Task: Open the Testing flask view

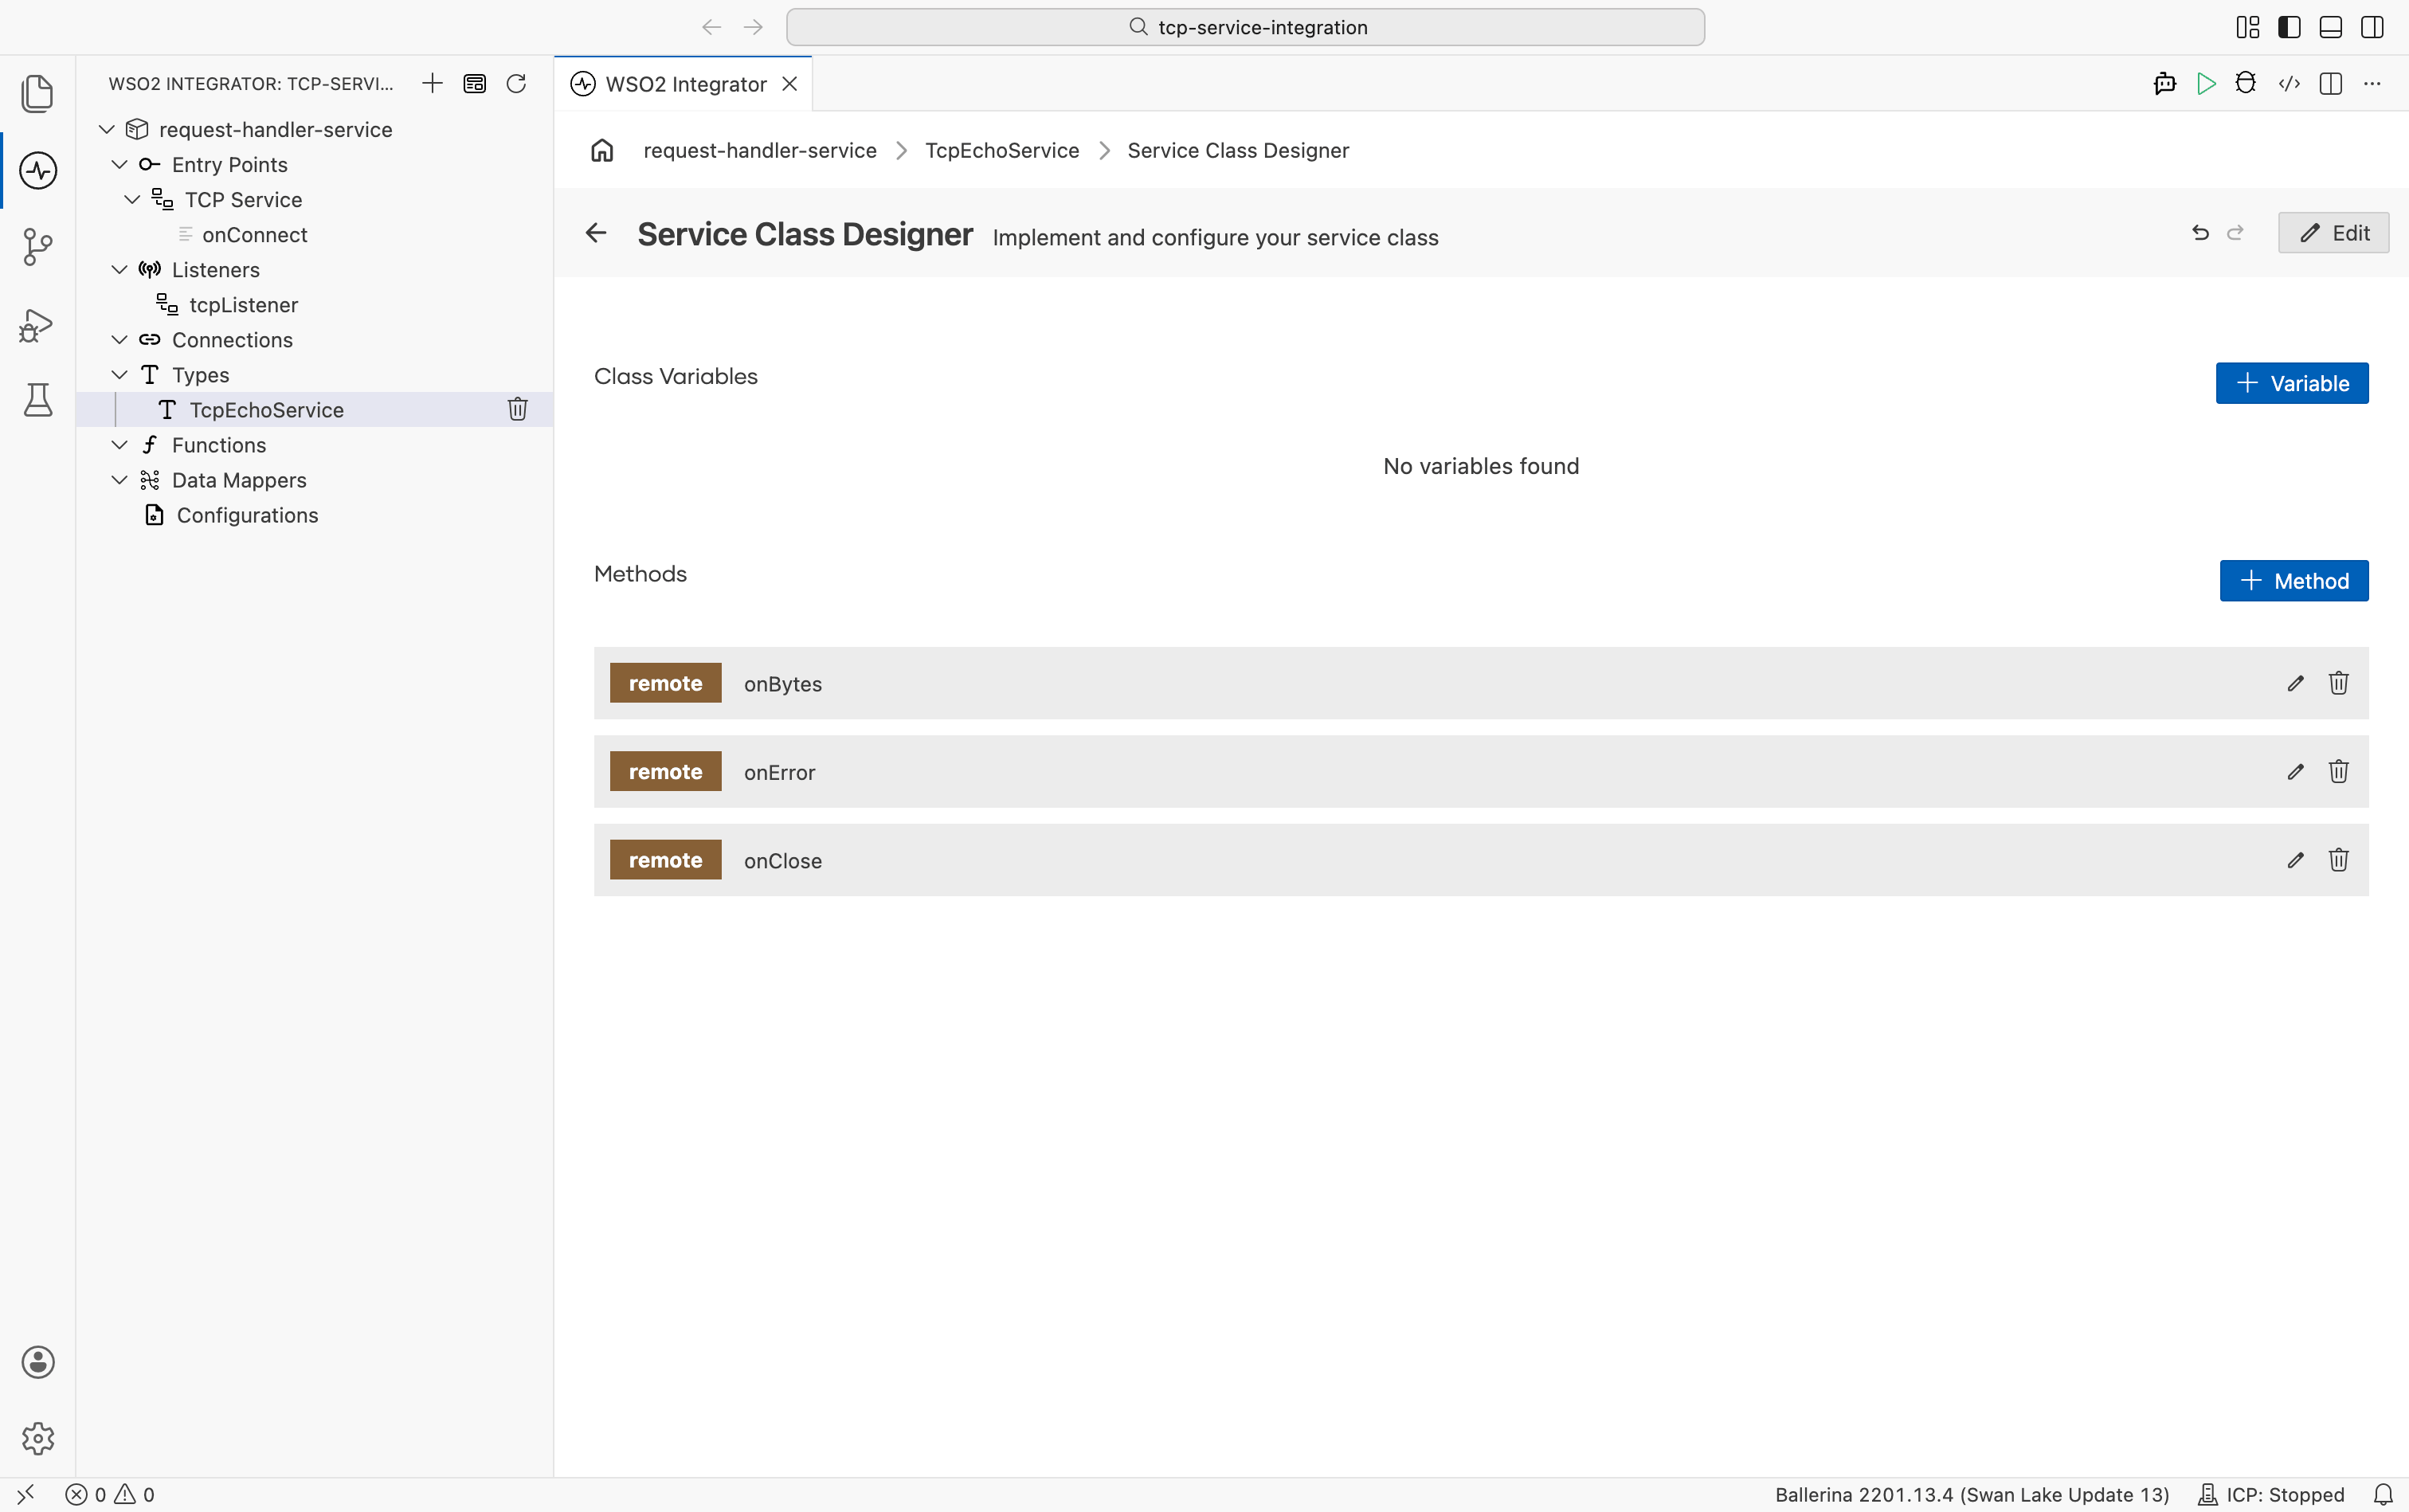Action: (38, 400)
